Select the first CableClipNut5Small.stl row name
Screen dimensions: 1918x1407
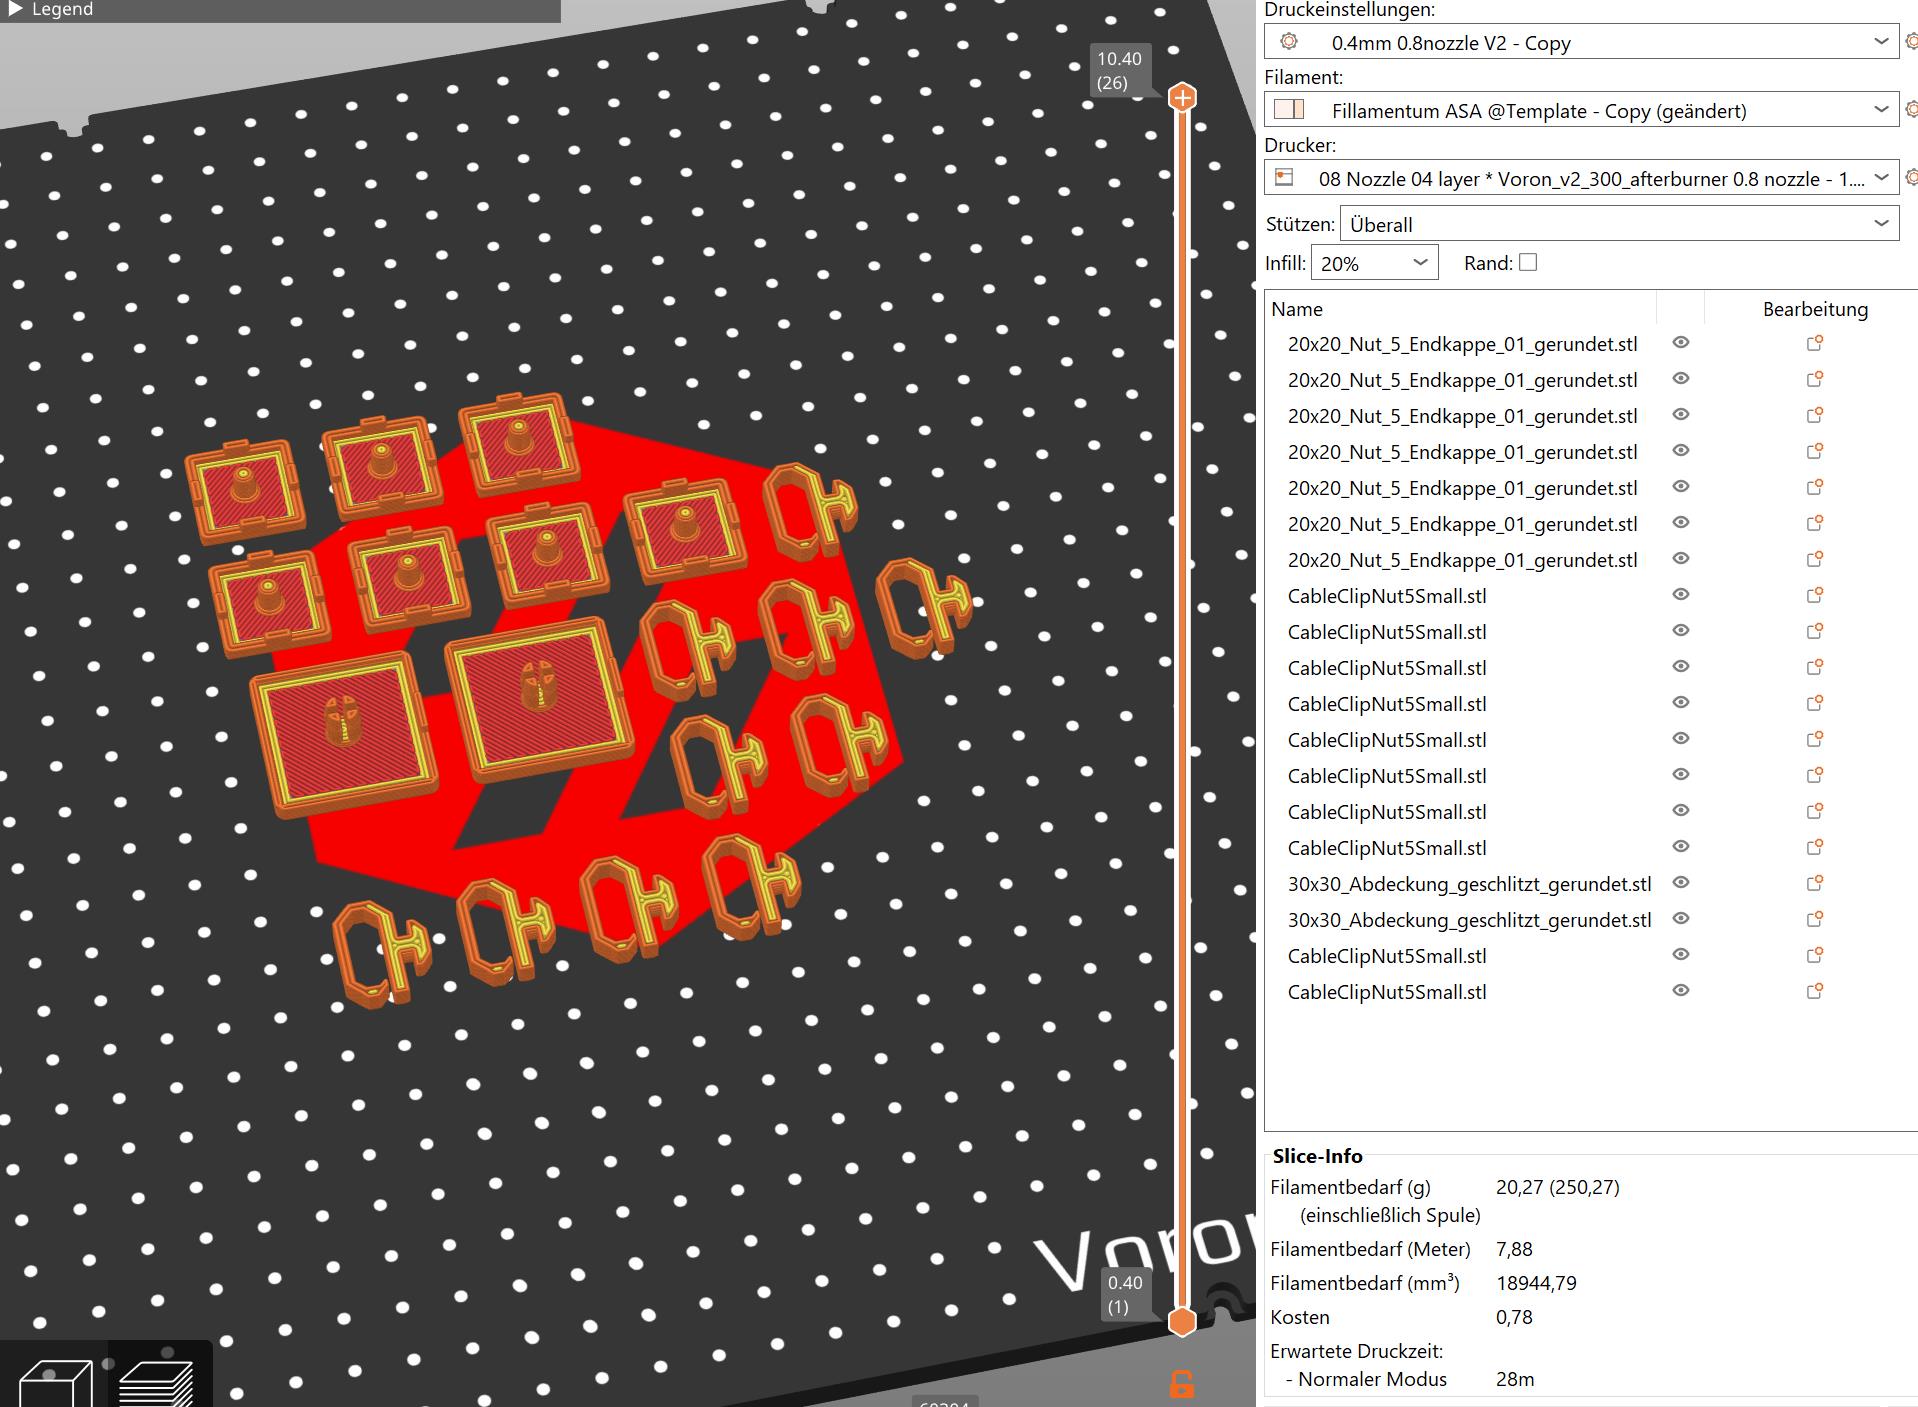pyautogui.click(x=1386, y=596)
